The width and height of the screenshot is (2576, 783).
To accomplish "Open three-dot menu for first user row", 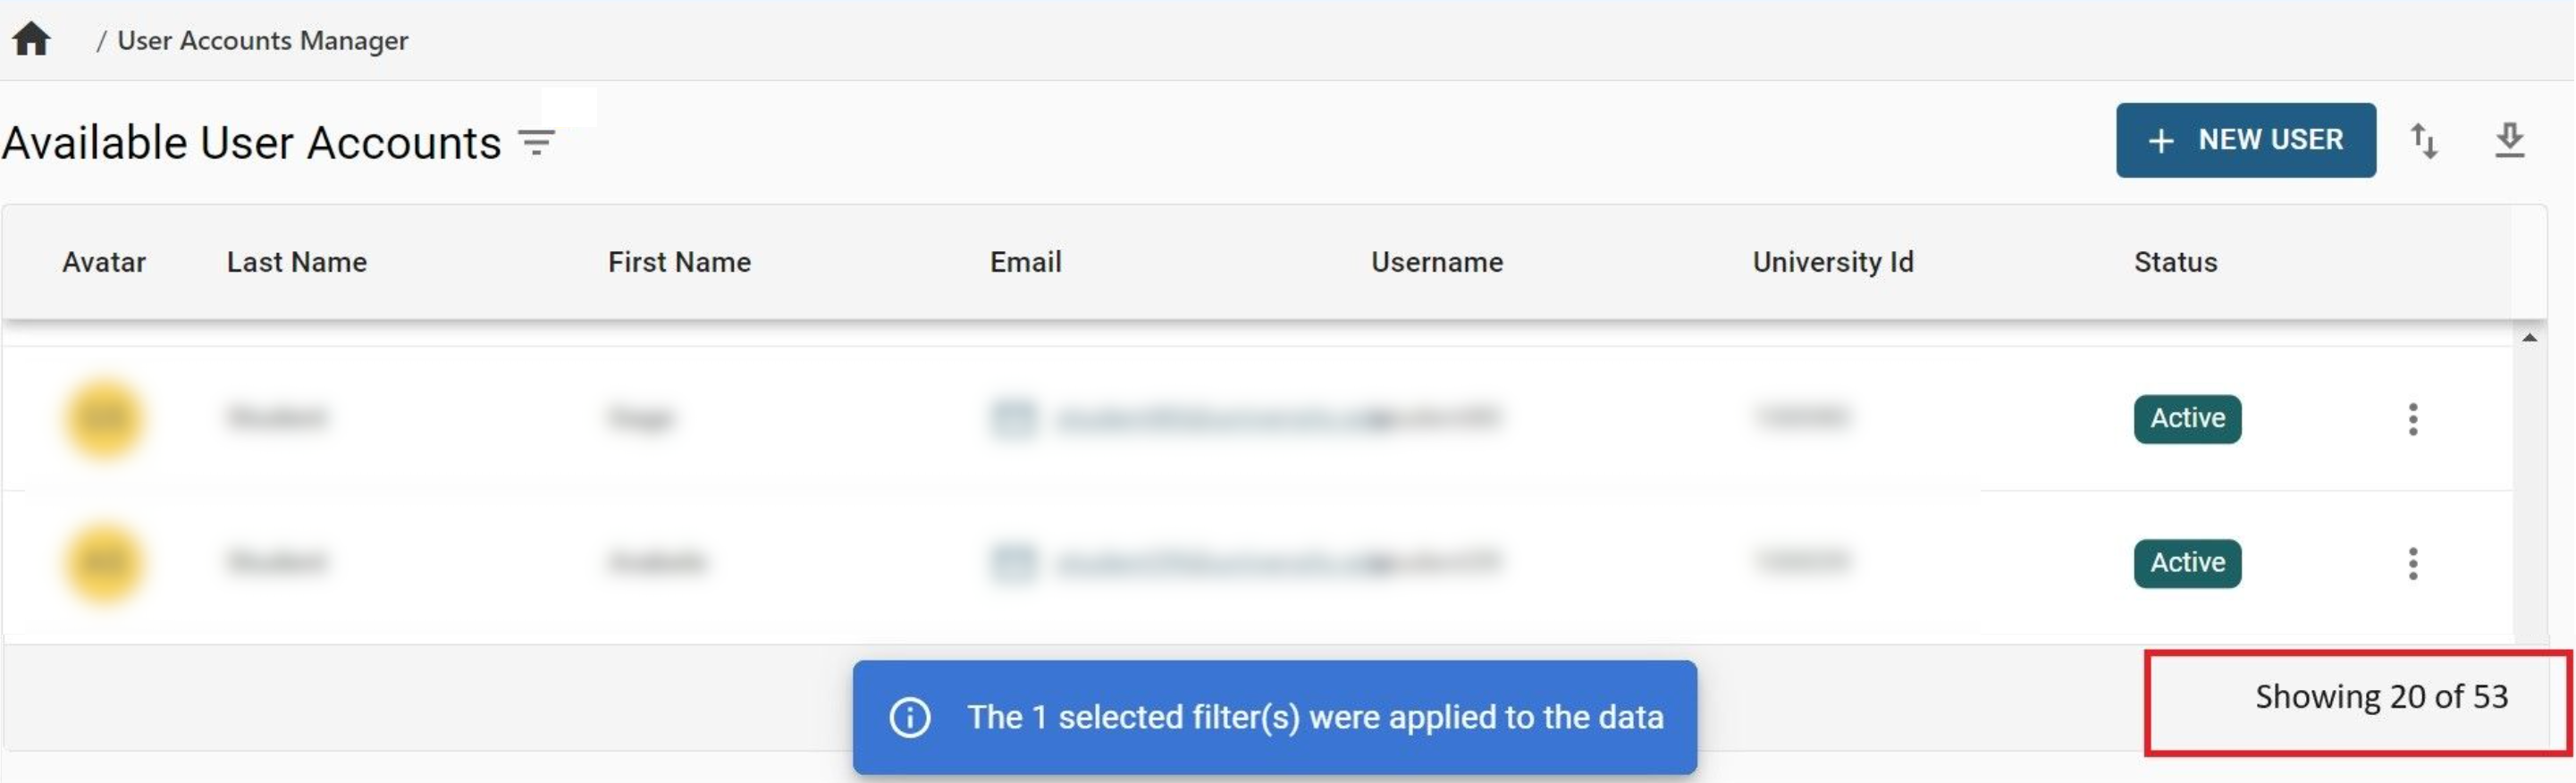I will 2412,419.
